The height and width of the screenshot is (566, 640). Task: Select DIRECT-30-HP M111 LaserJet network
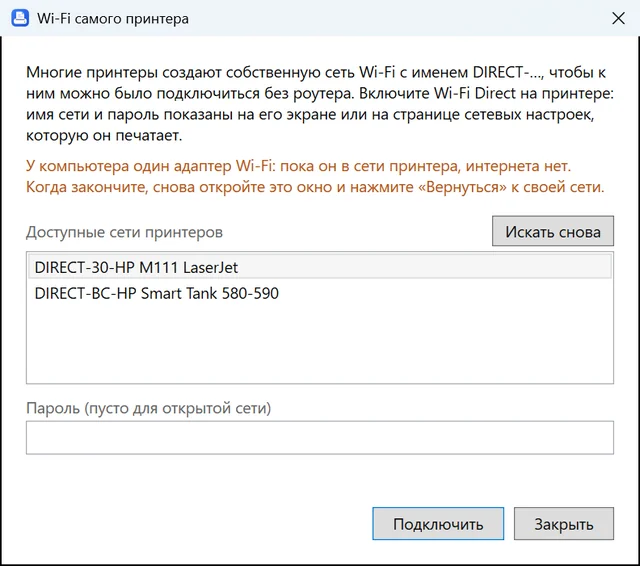point(320,267)
